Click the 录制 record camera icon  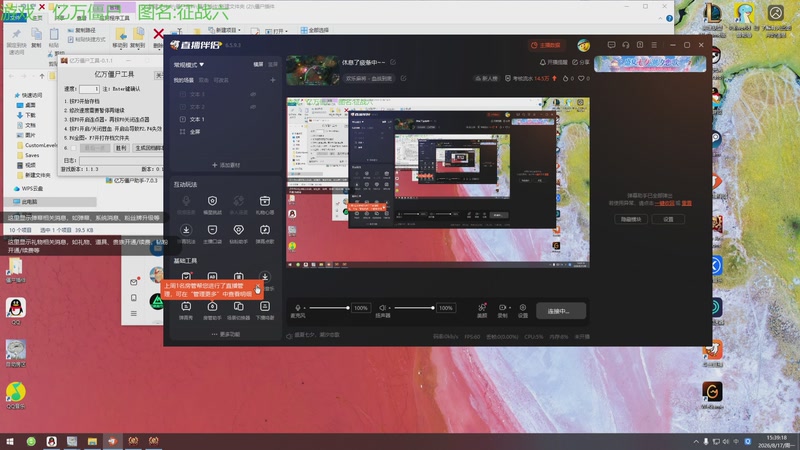point(502,308)
